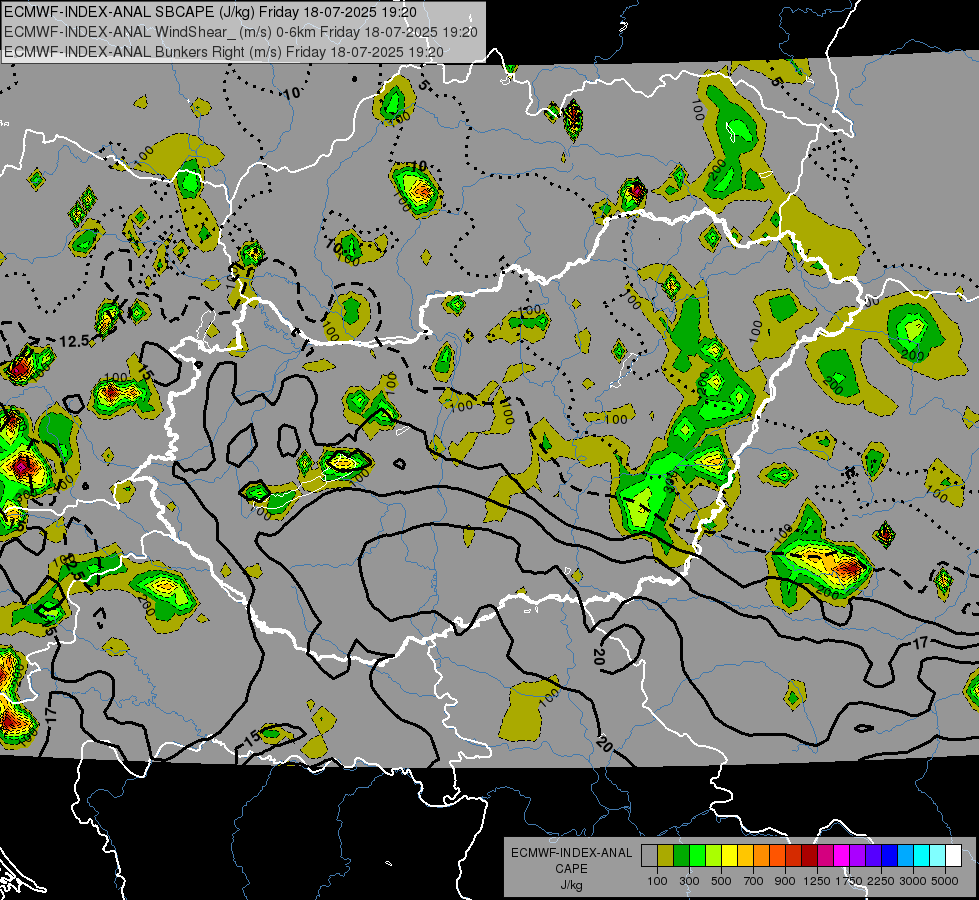Click the 500 label under the legend

[721, 881]
